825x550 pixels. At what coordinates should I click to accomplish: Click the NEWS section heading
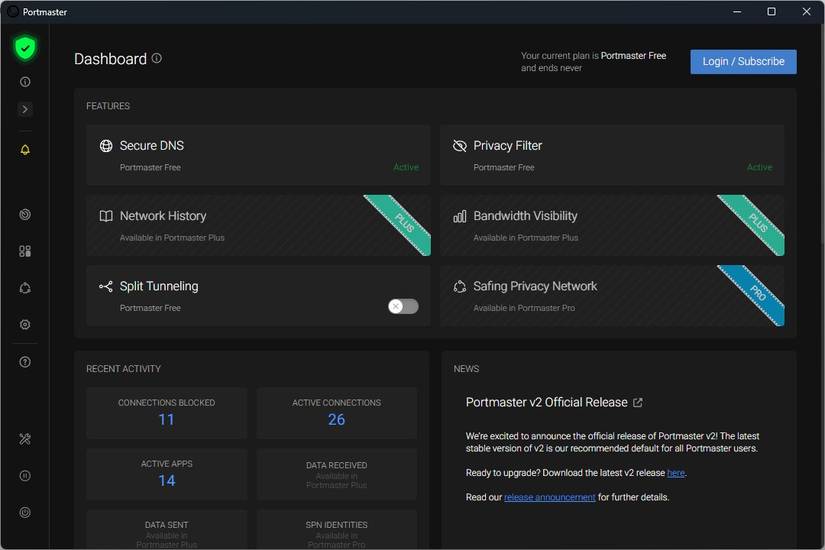tap(466, 369)
